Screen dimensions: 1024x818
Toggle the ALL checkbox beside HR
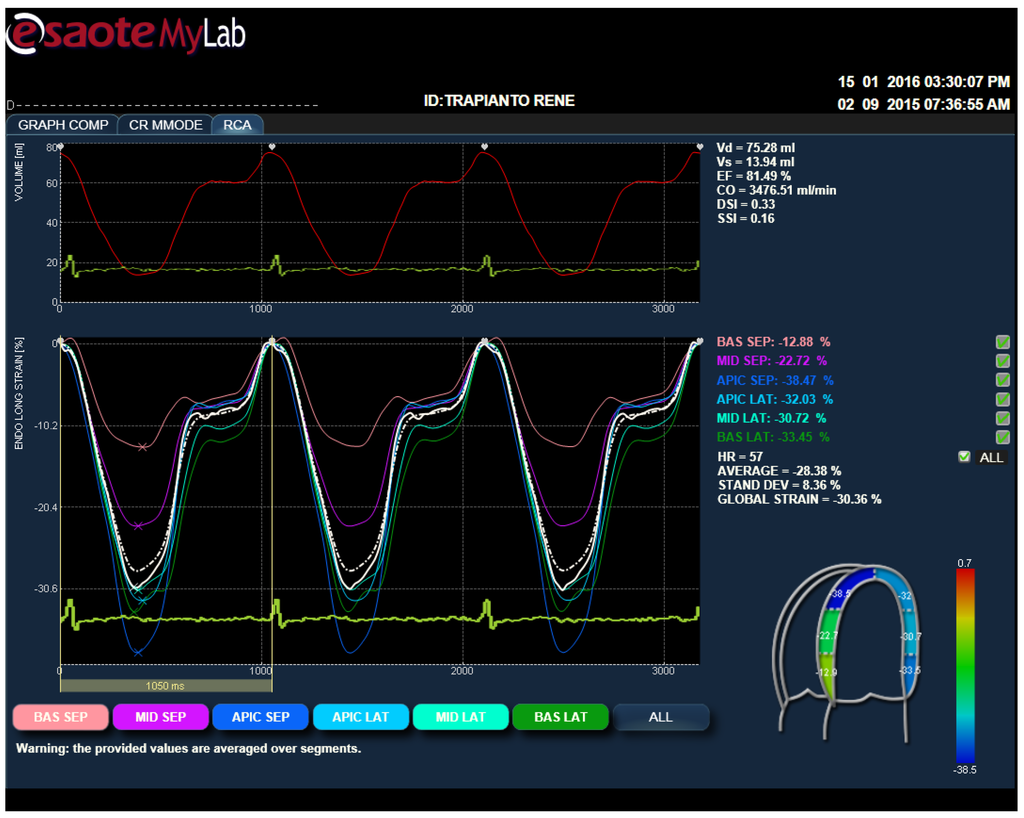pyautogui.click(x=964, y=457)
